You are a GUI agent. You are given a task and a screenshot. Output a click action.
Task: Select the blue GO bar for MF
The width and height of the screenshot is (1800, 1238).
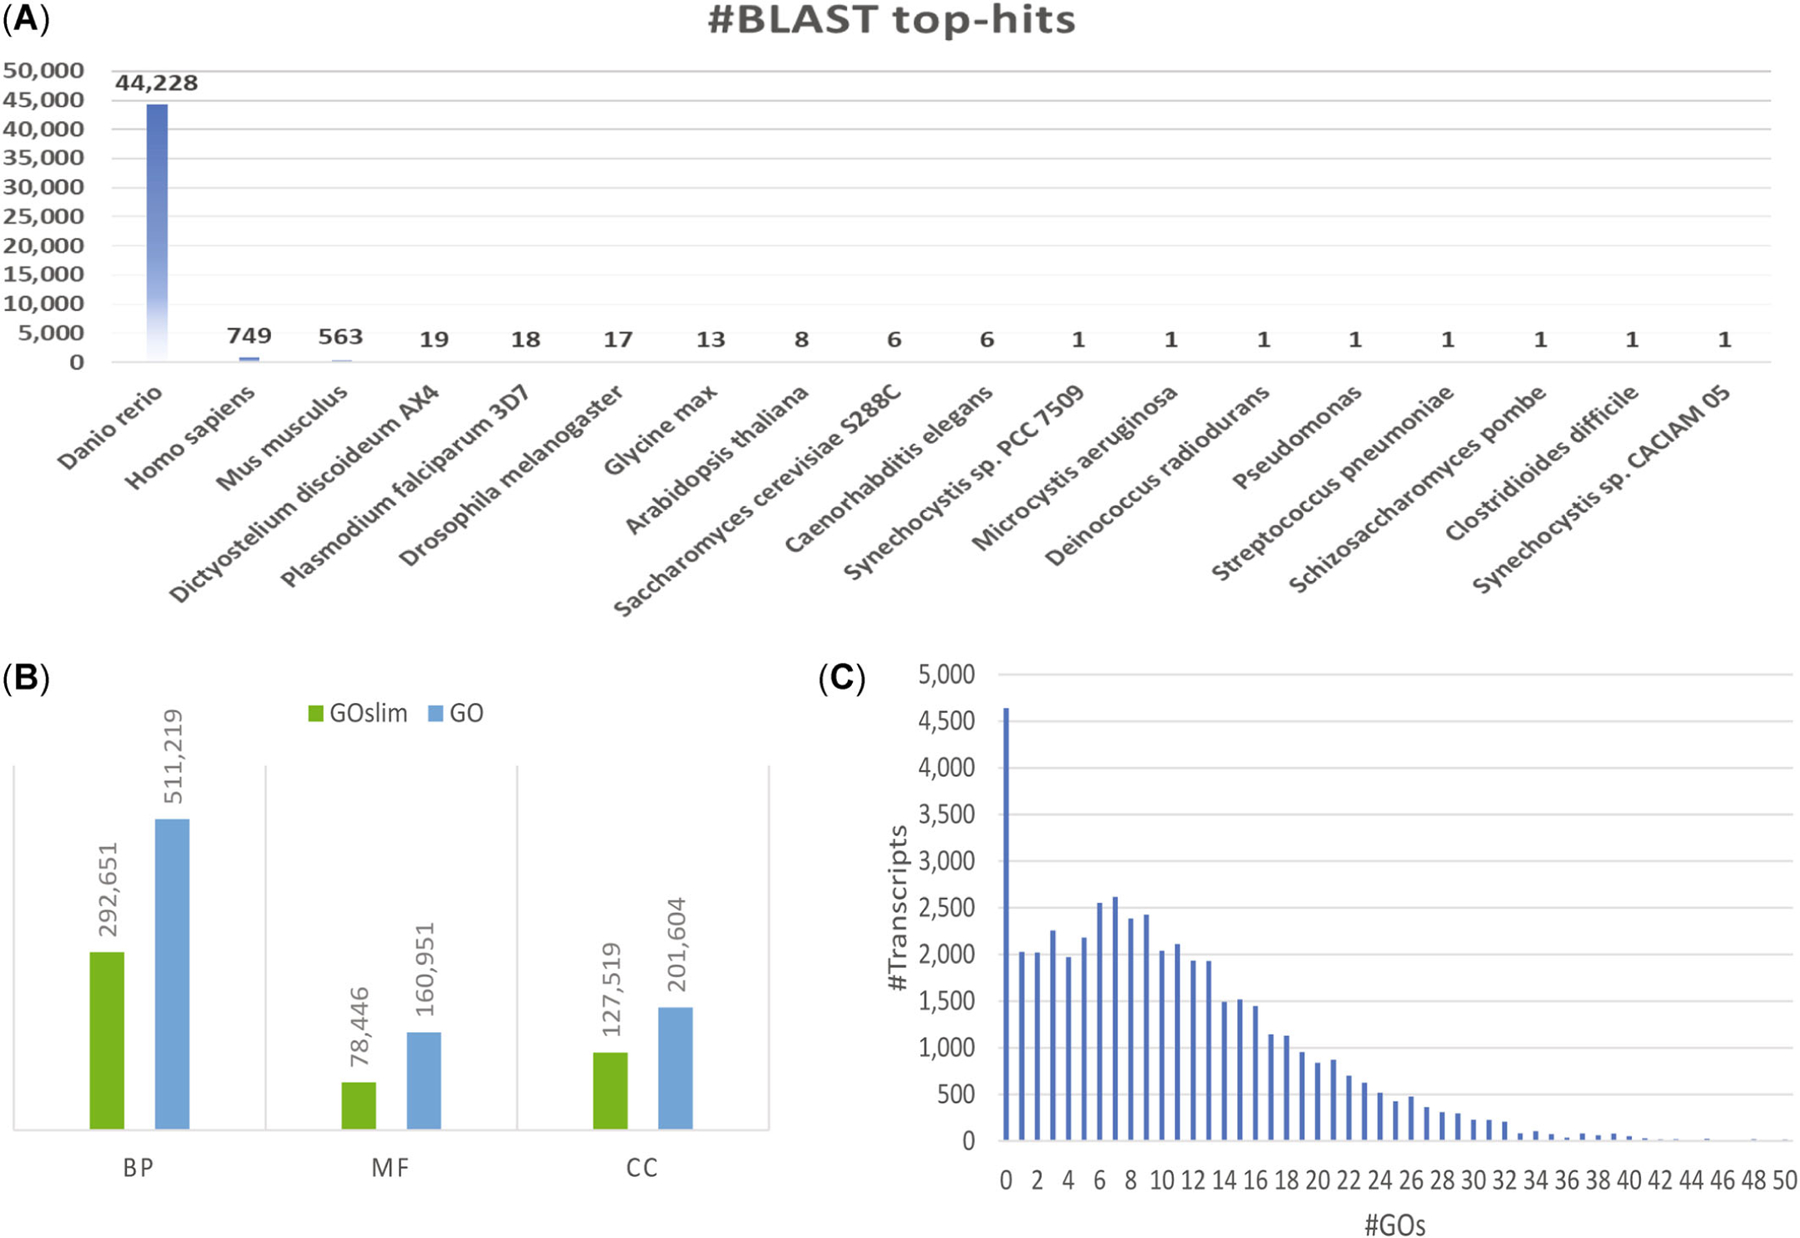(424, 1081)
